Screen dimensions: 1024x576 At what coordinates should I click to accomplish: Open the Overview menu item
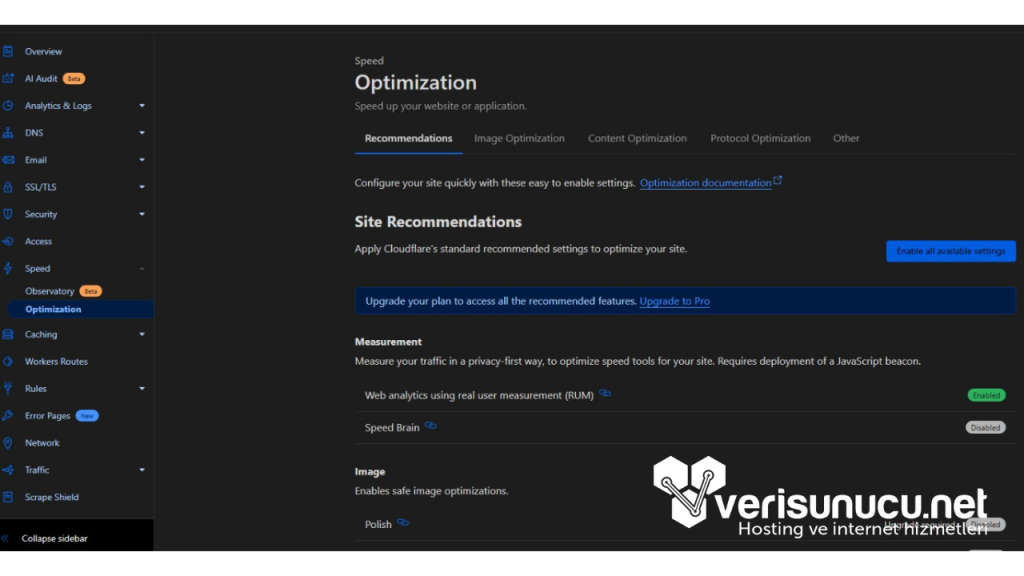(43, 51)
